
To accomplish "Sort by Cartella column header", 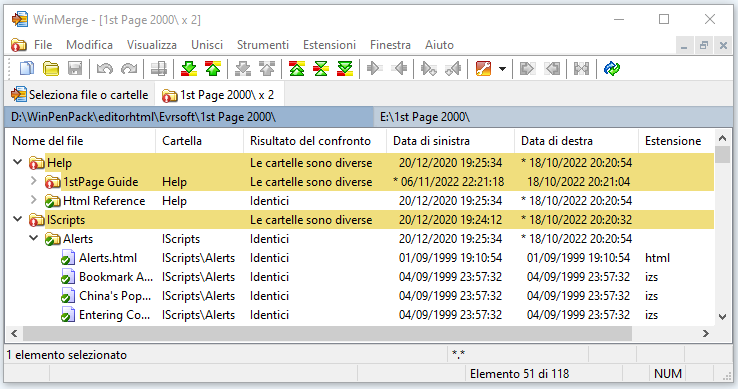I will coord(199,141).
